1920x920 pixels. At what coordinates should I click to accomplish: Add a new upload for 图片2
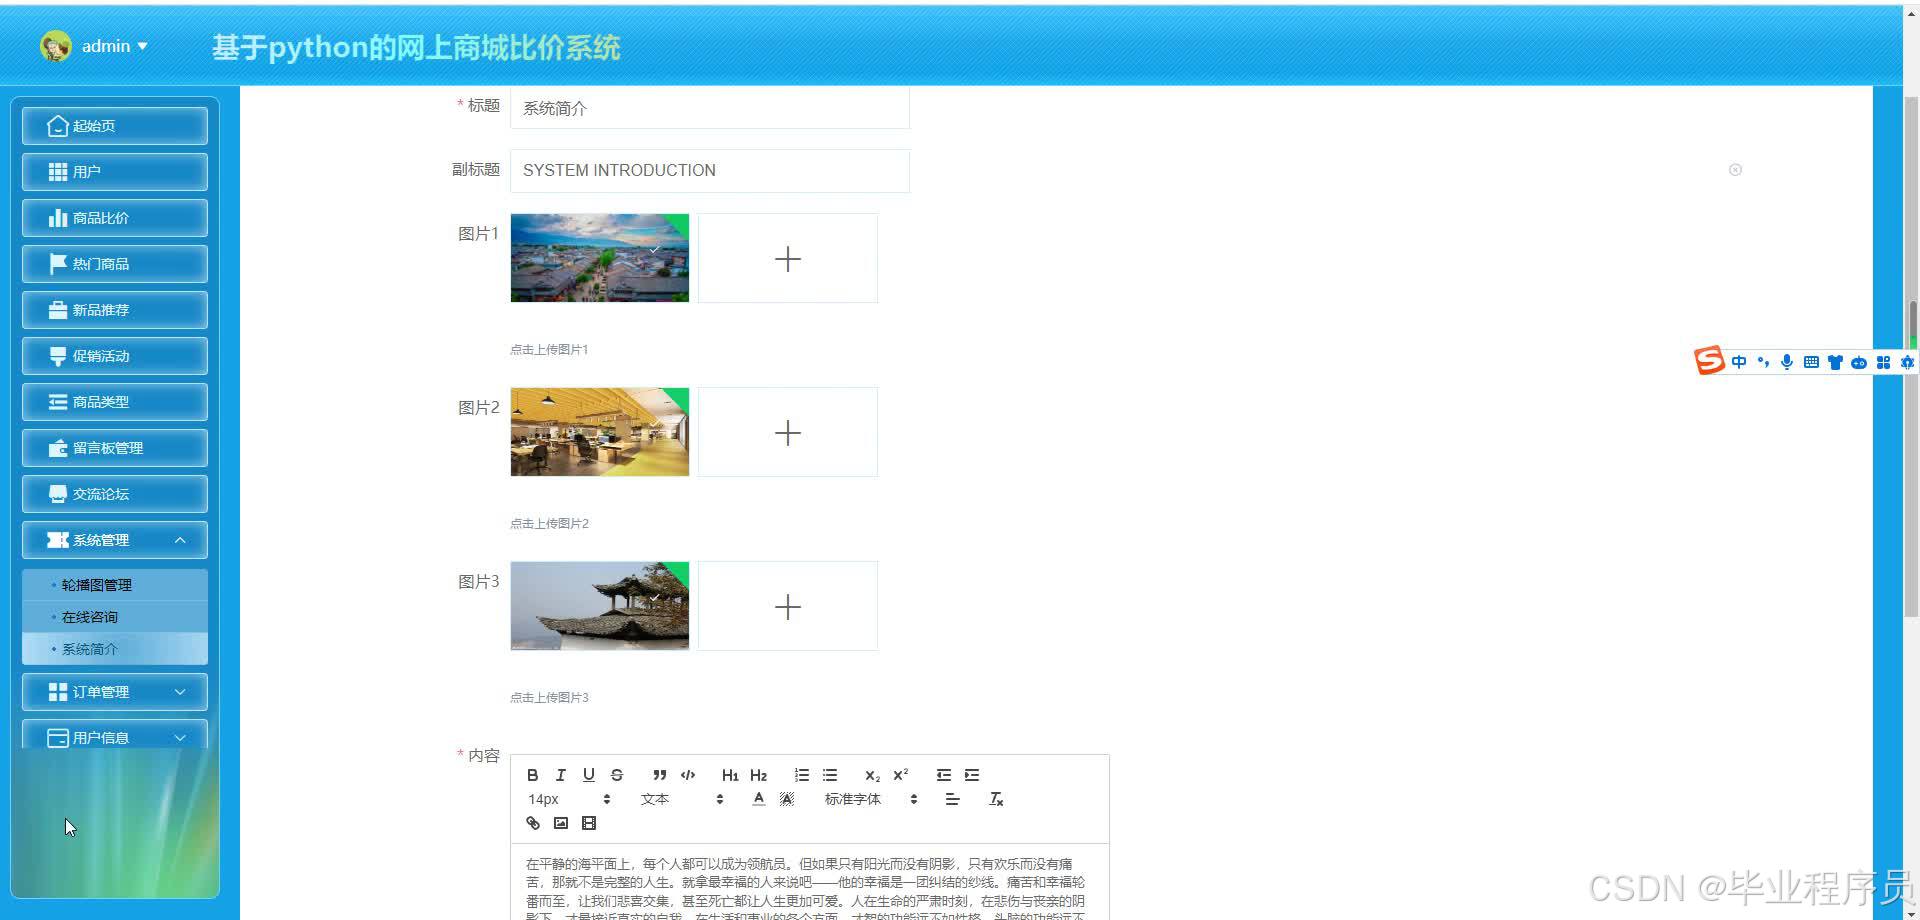point(788,432)
